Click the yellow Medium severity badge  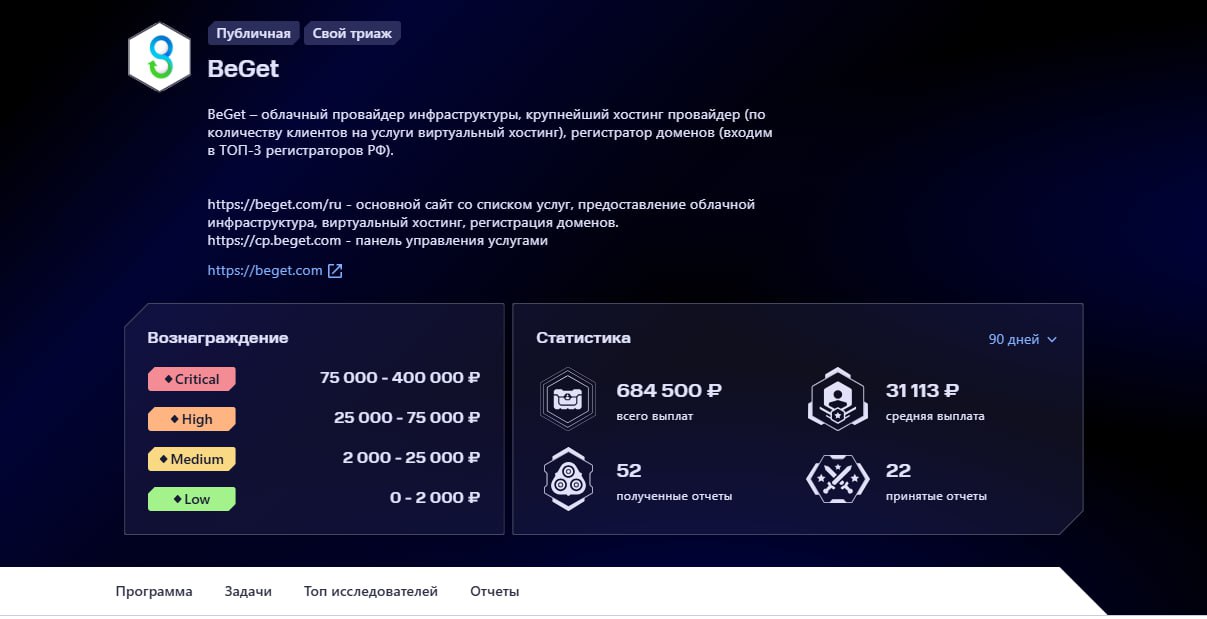tap(192, 459)
